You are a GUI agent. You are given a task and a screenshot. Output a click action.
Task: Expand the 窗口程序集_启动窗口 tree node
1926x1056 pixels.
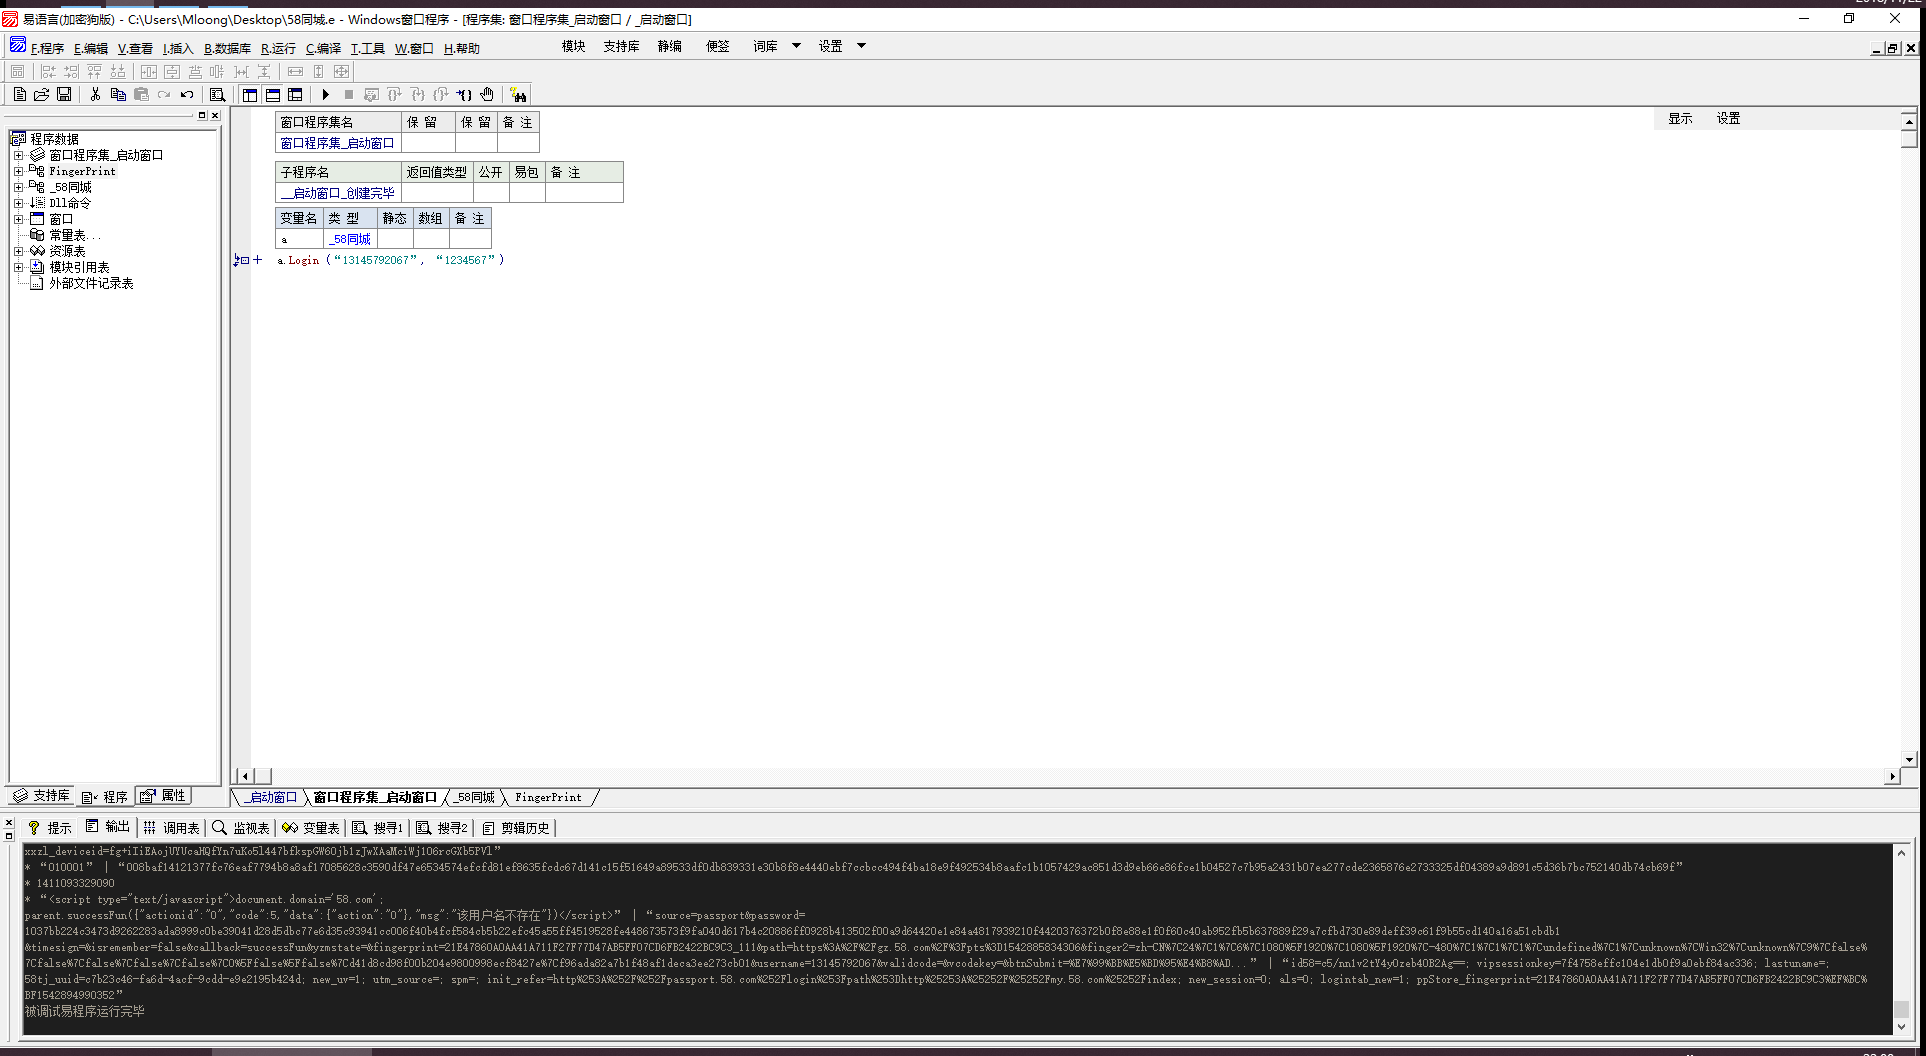(x=18, y=155)
